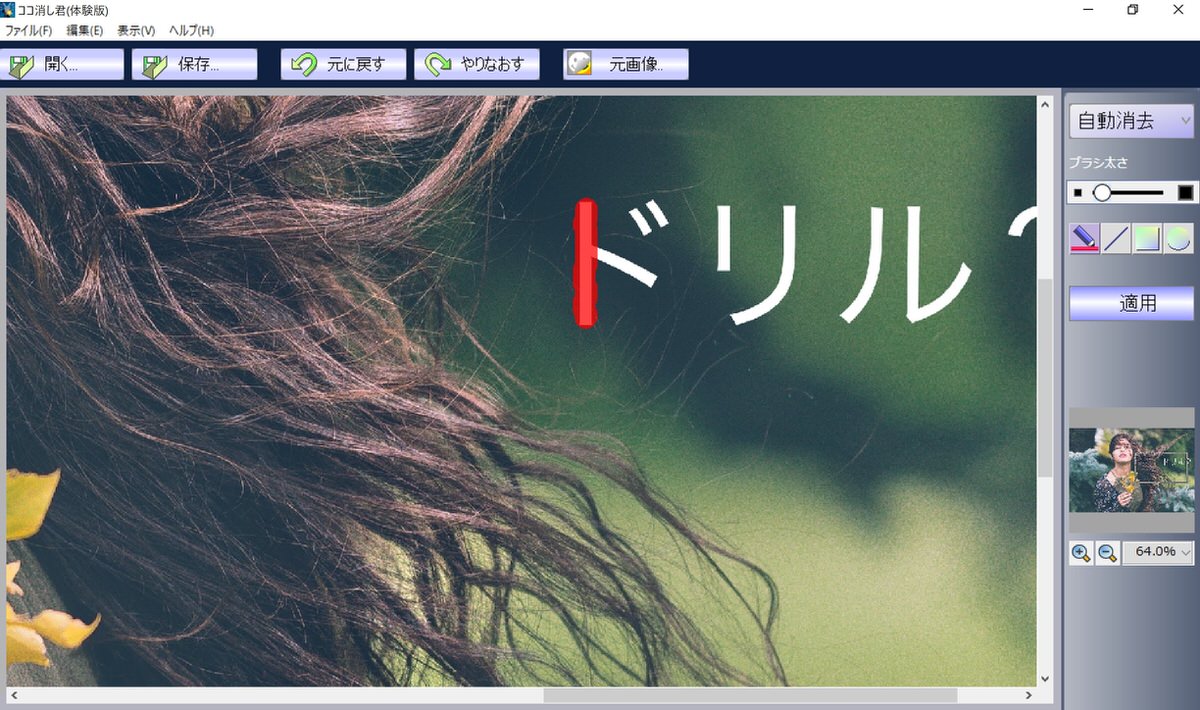Click the zoom-in magnifier icon
Viewport: 1200px width, 710px height.
[1081, 552]
